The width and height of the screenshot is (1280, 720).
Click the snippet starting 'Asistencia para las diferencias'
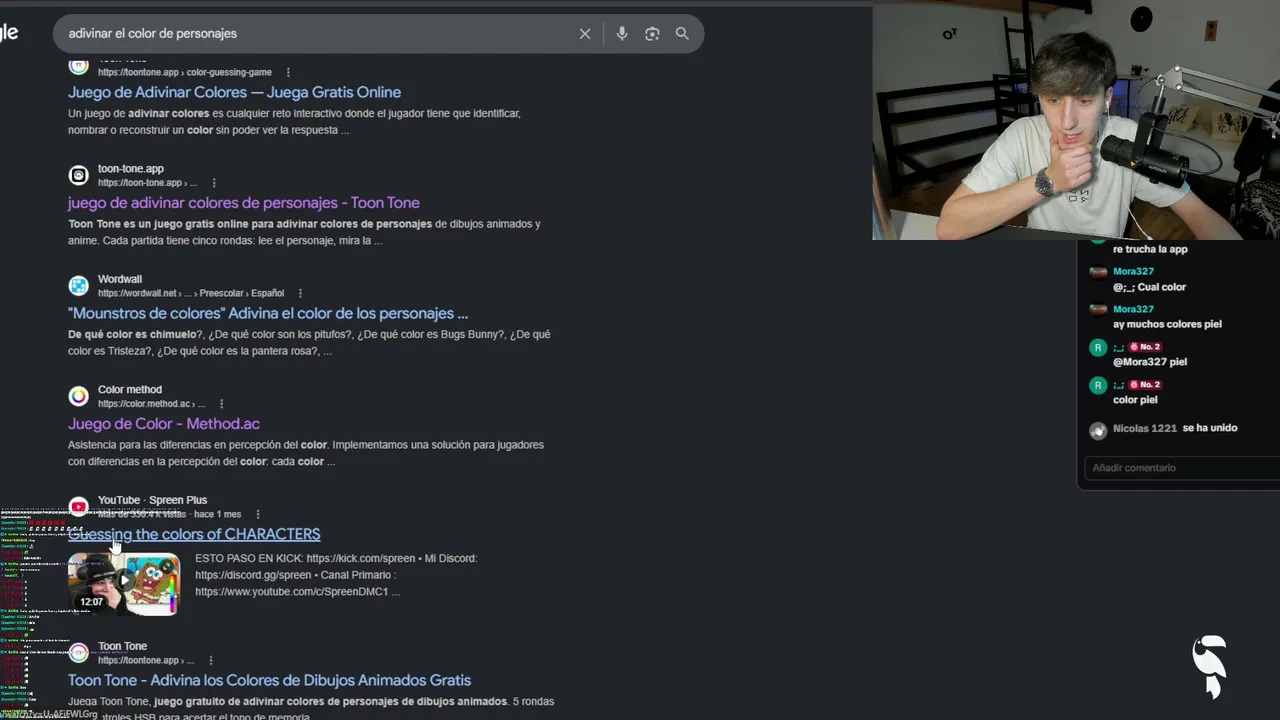(306, 453)
